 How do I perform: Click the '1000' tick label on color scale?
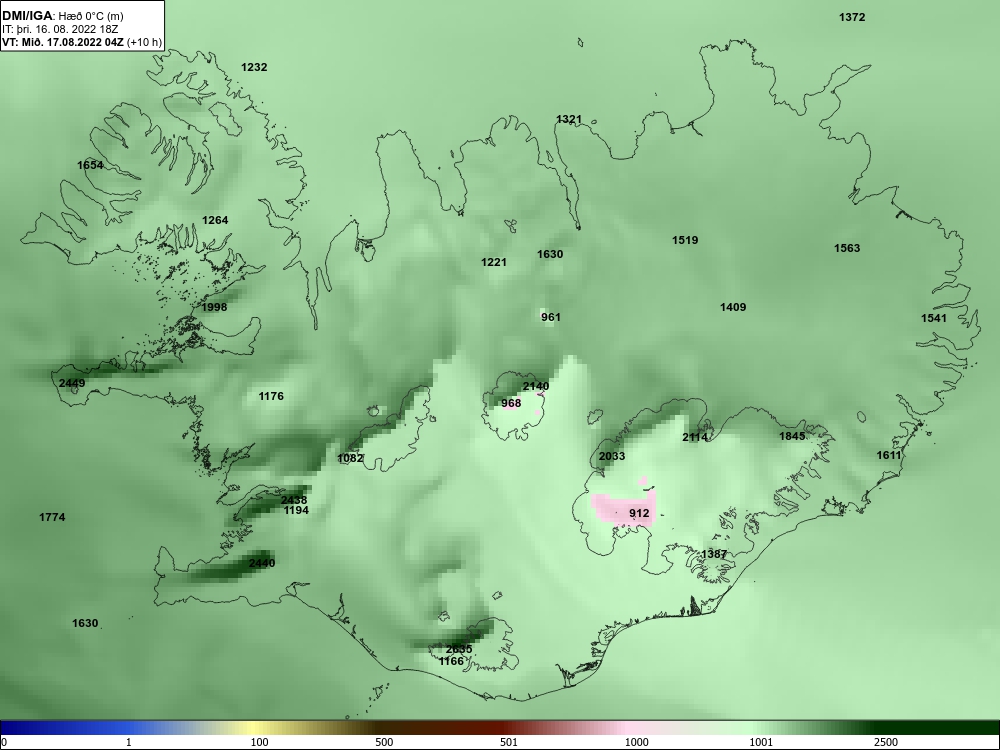(637, 742)
